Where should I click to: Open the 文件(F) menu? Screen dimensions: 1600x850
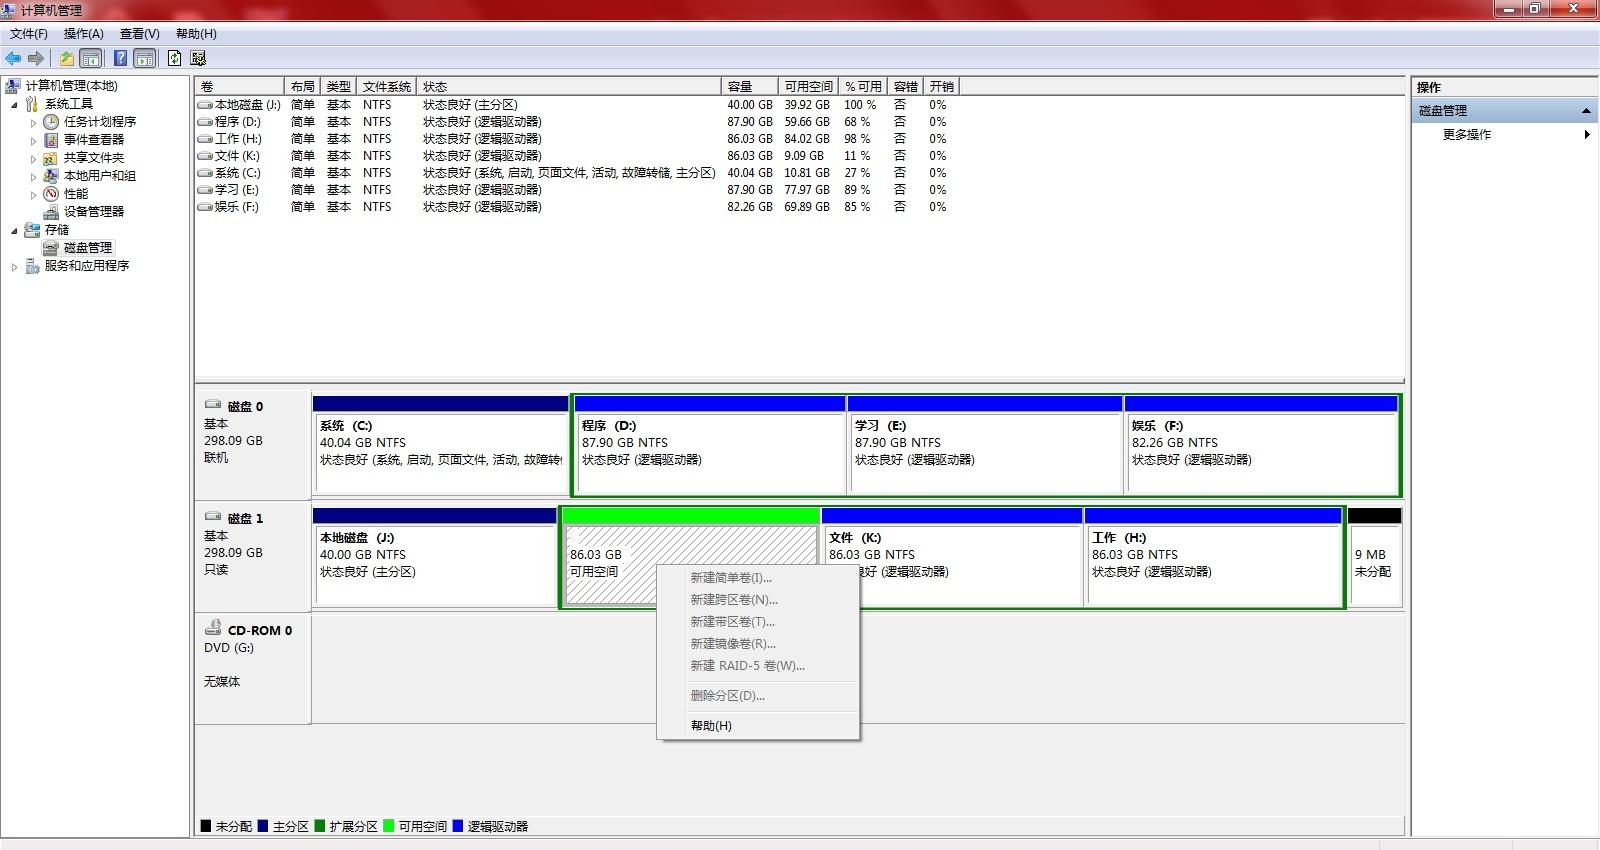click(29, 34)
